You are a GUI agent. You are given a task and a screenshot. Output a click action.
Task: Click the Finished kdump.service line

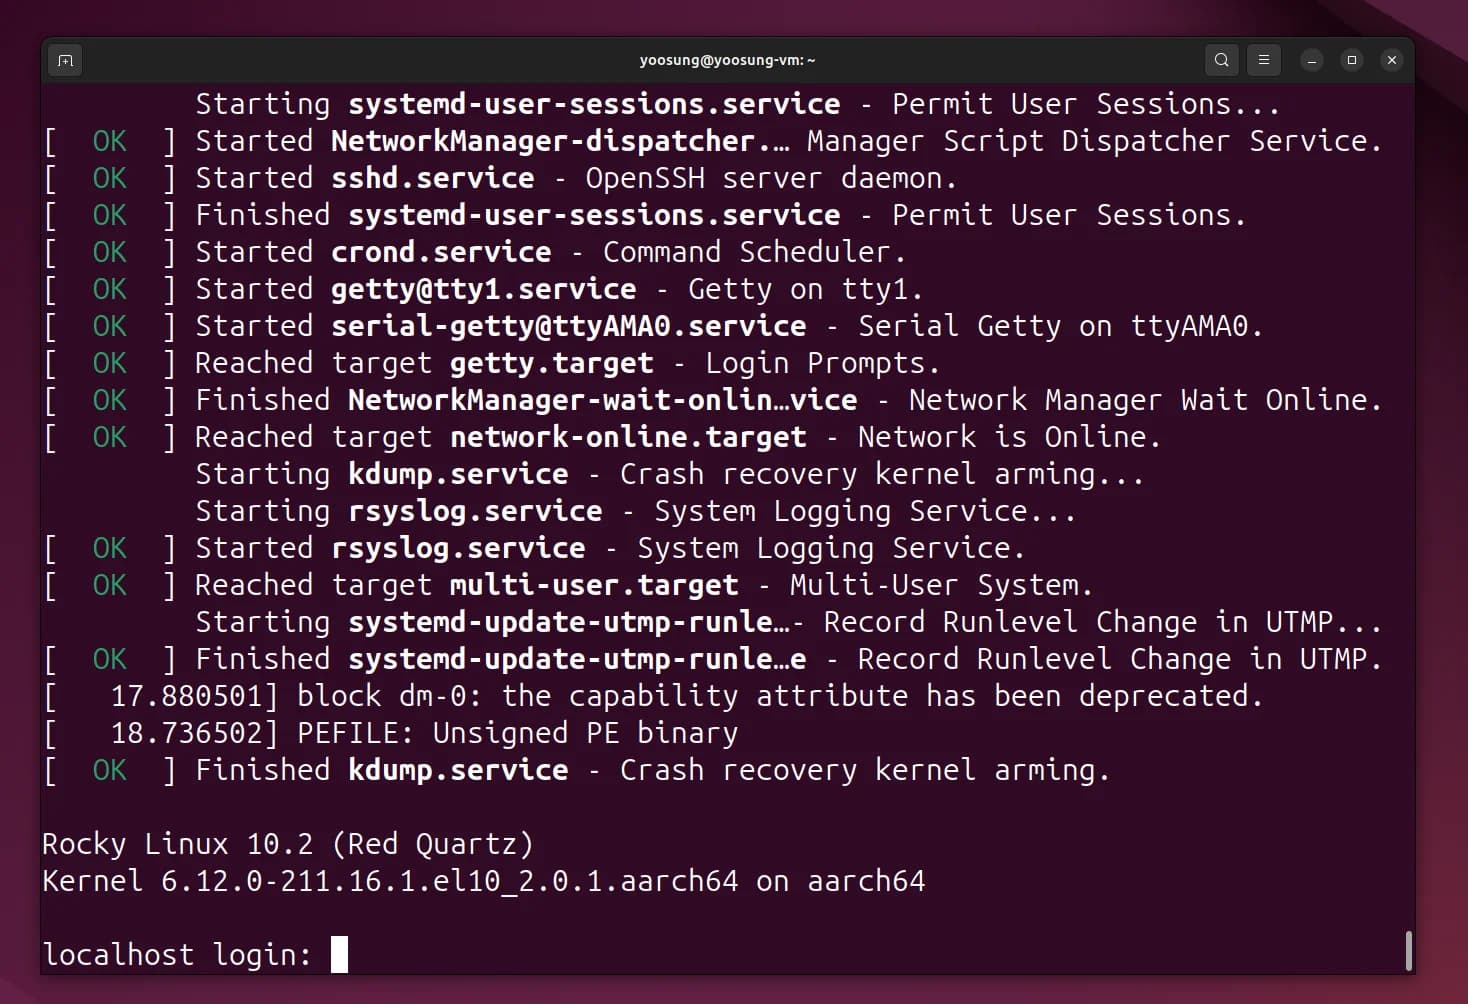click(x=577, y=770)
